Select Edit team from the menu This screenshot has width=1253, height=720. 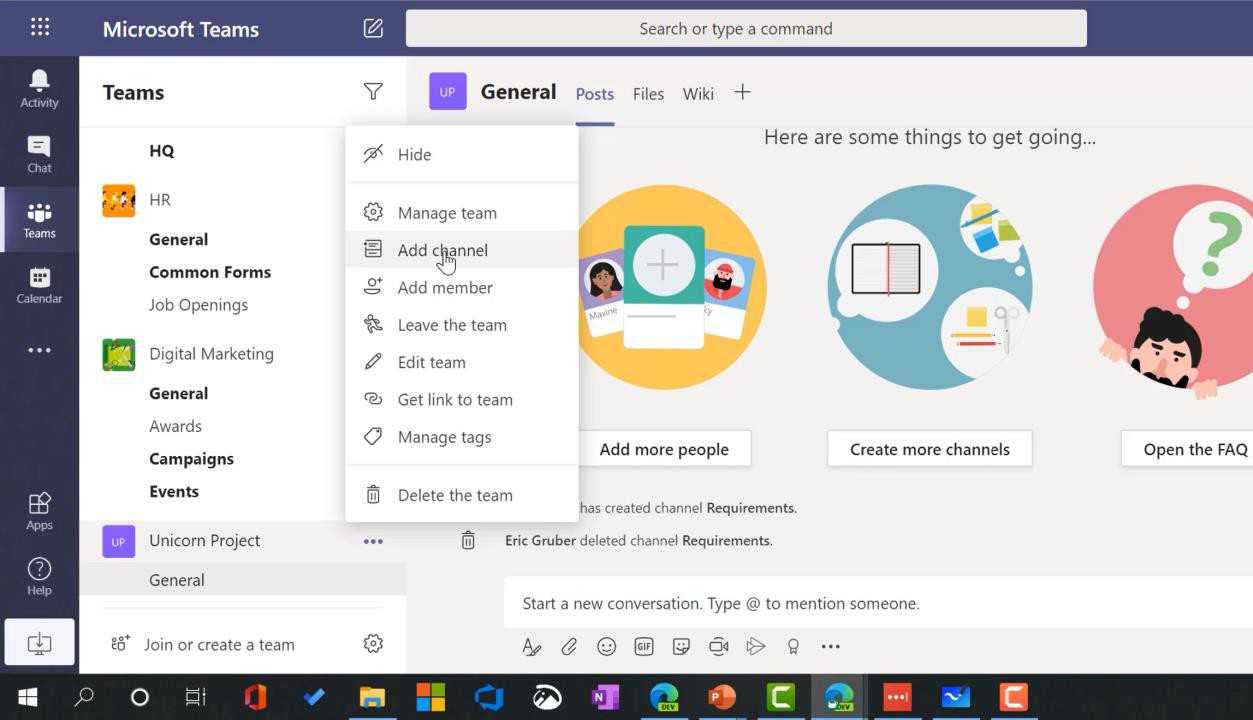click(462, 362)
